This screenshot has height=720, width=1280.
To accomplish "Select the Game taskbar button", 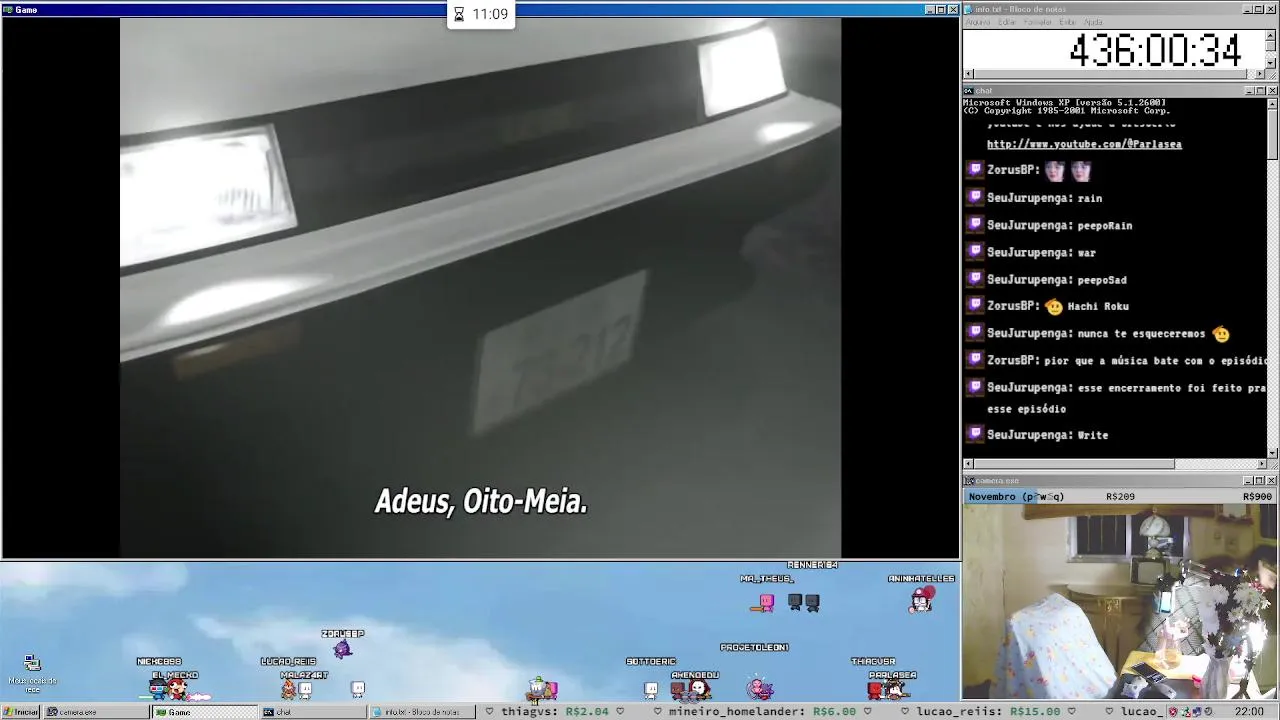I will click(x=204, y=712).
